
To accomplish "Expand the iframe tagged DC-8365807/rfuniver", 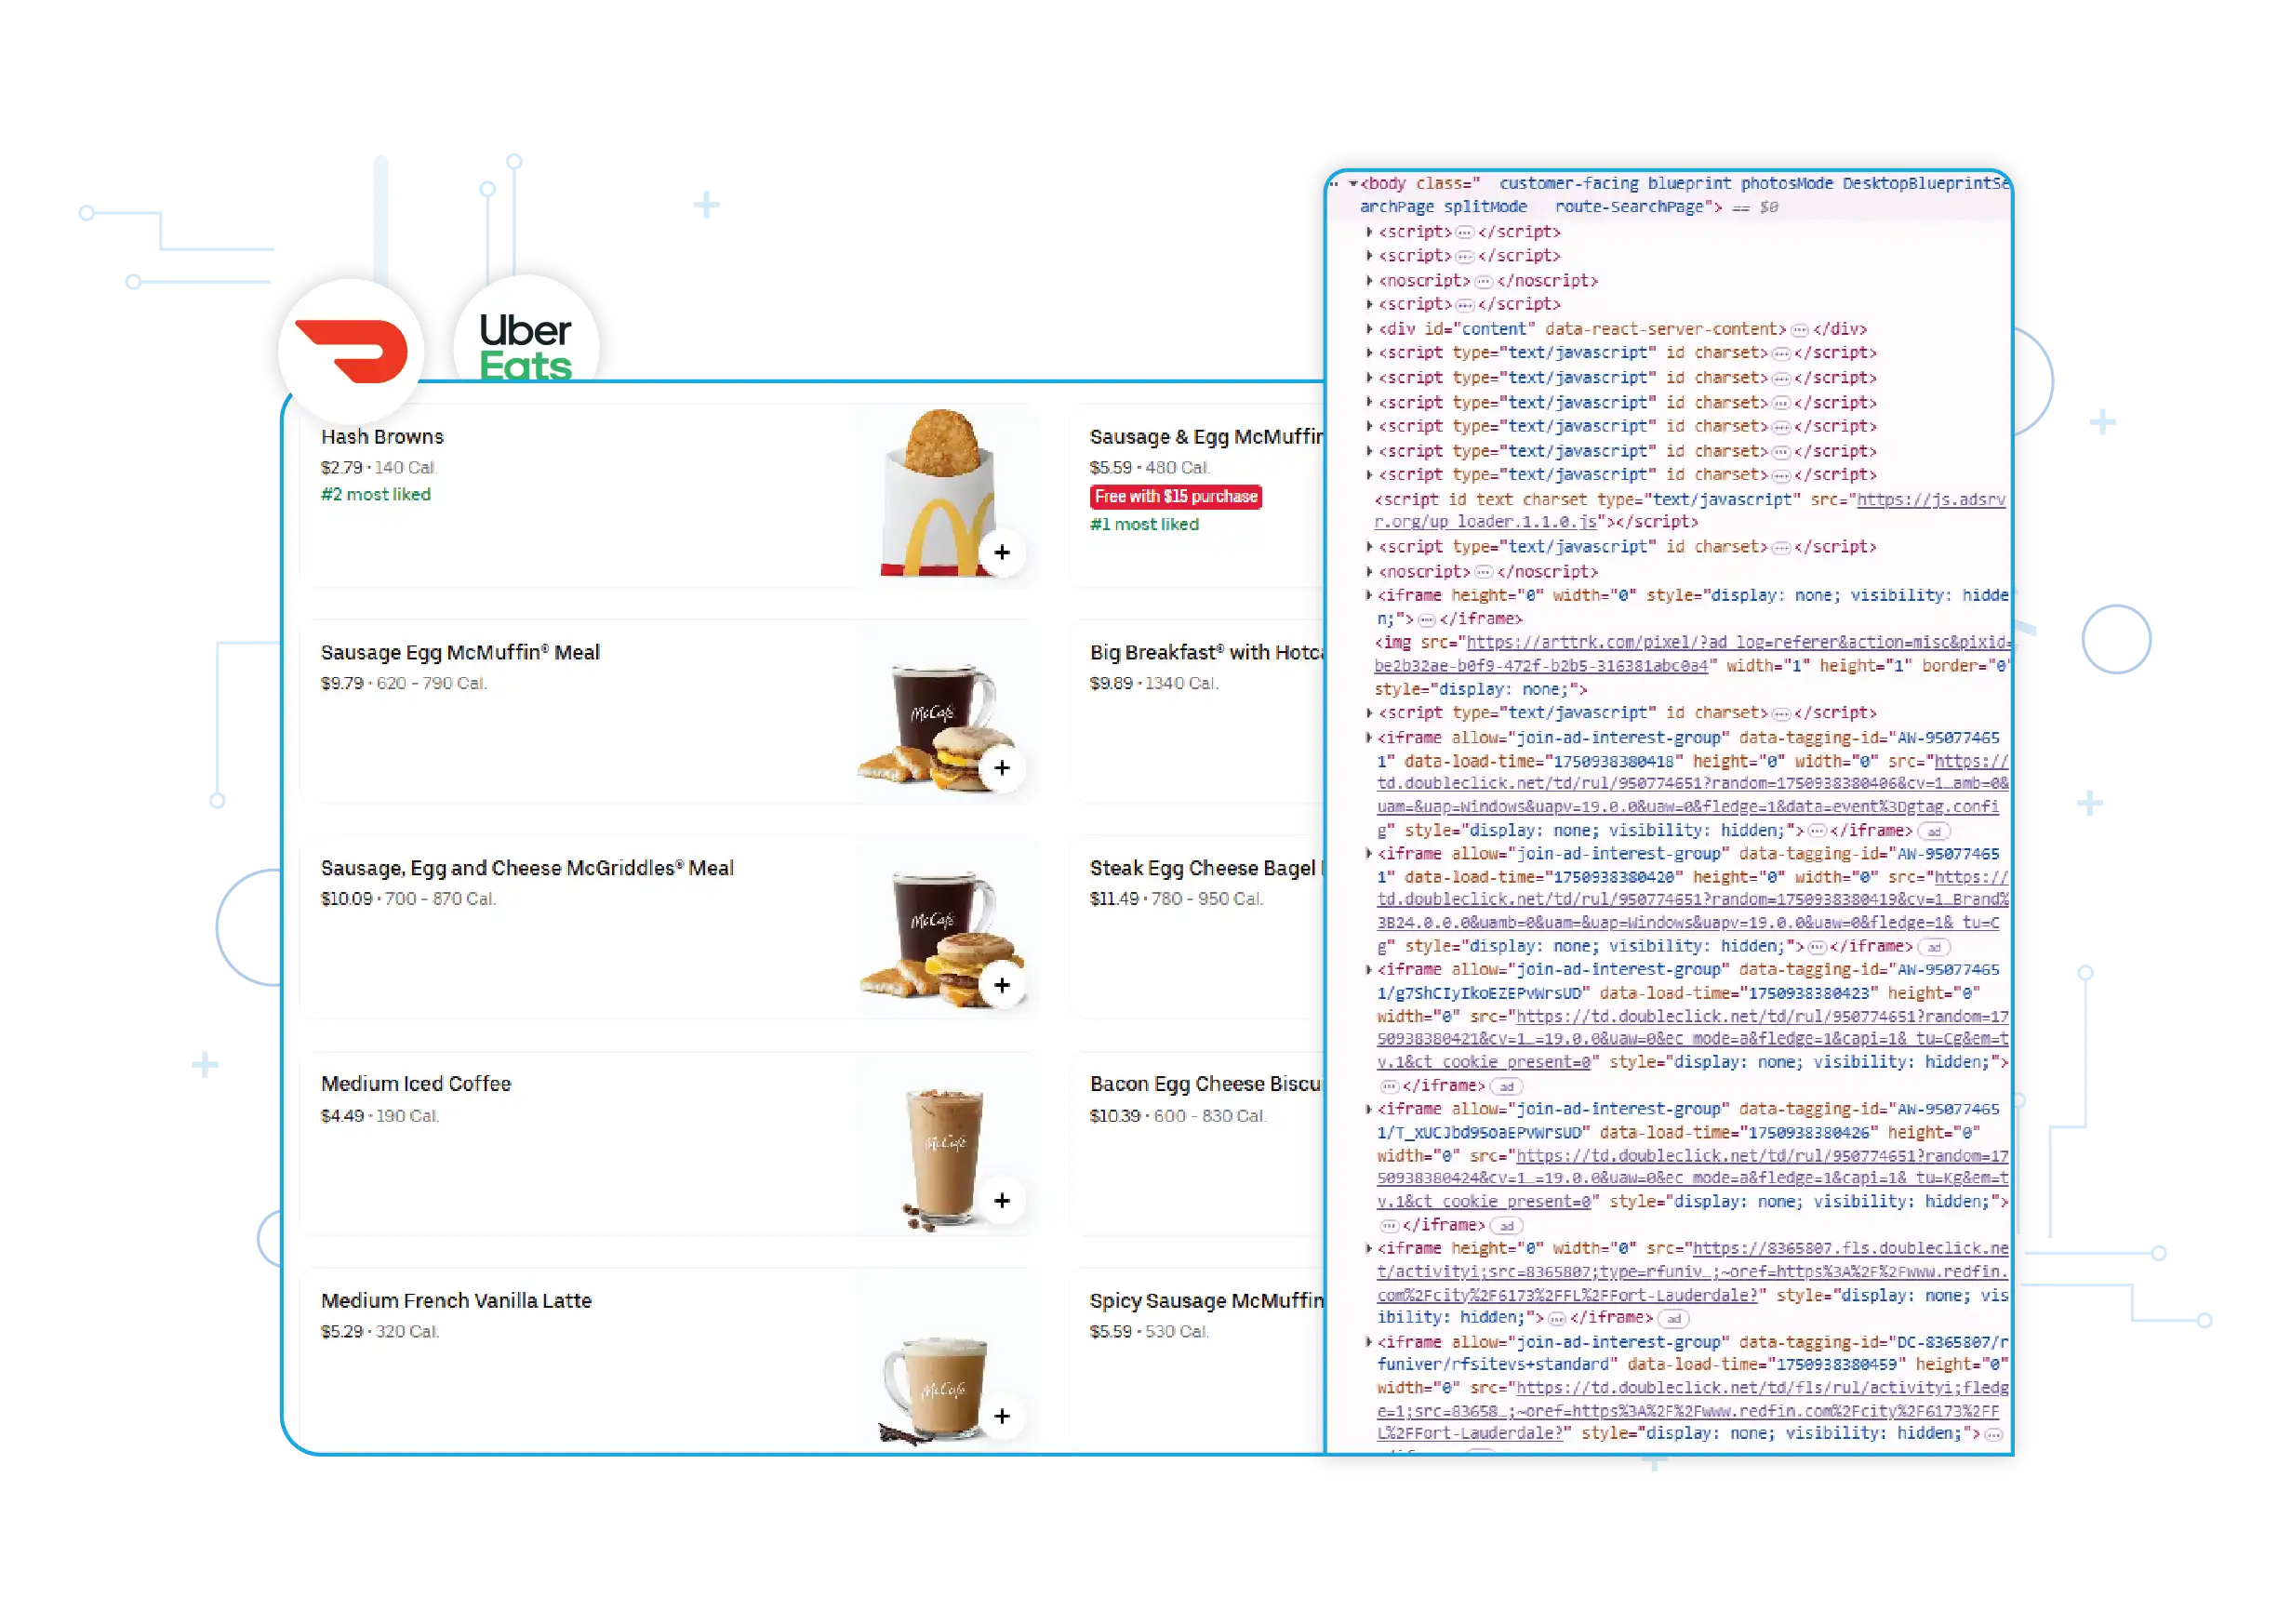I will (1369, 1341).
